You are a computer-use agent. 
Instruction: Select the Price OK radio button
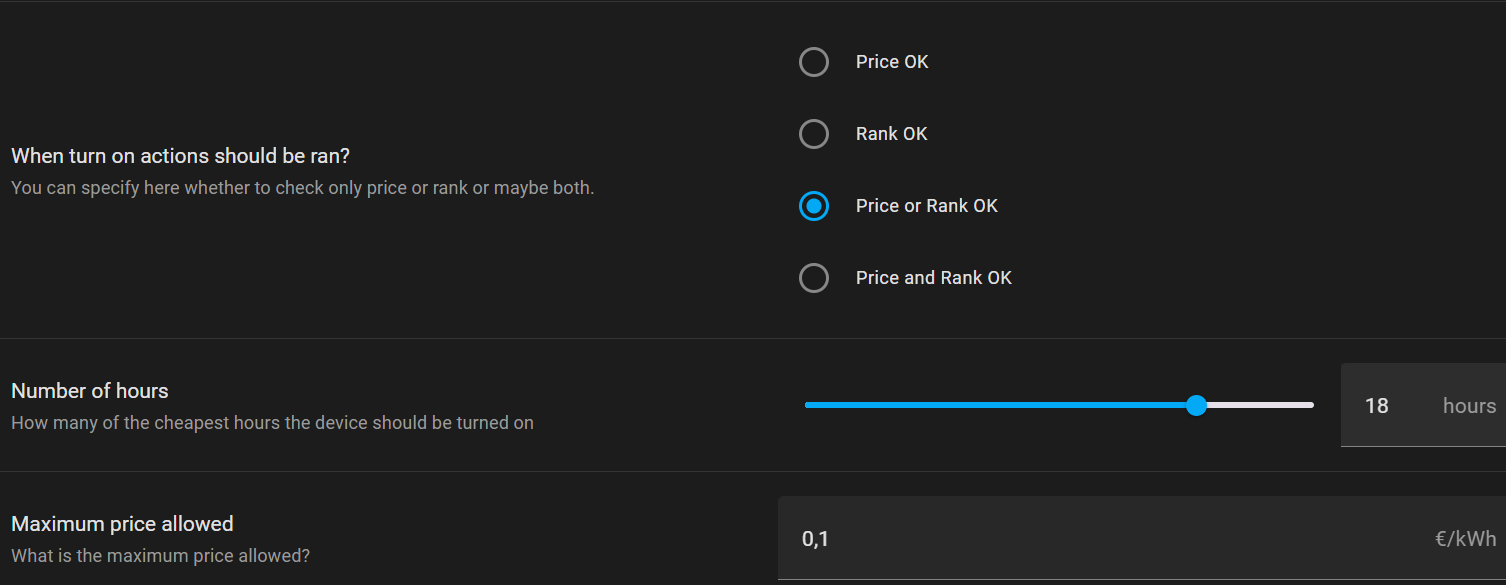pyautogui.click(x=814, y=62)
